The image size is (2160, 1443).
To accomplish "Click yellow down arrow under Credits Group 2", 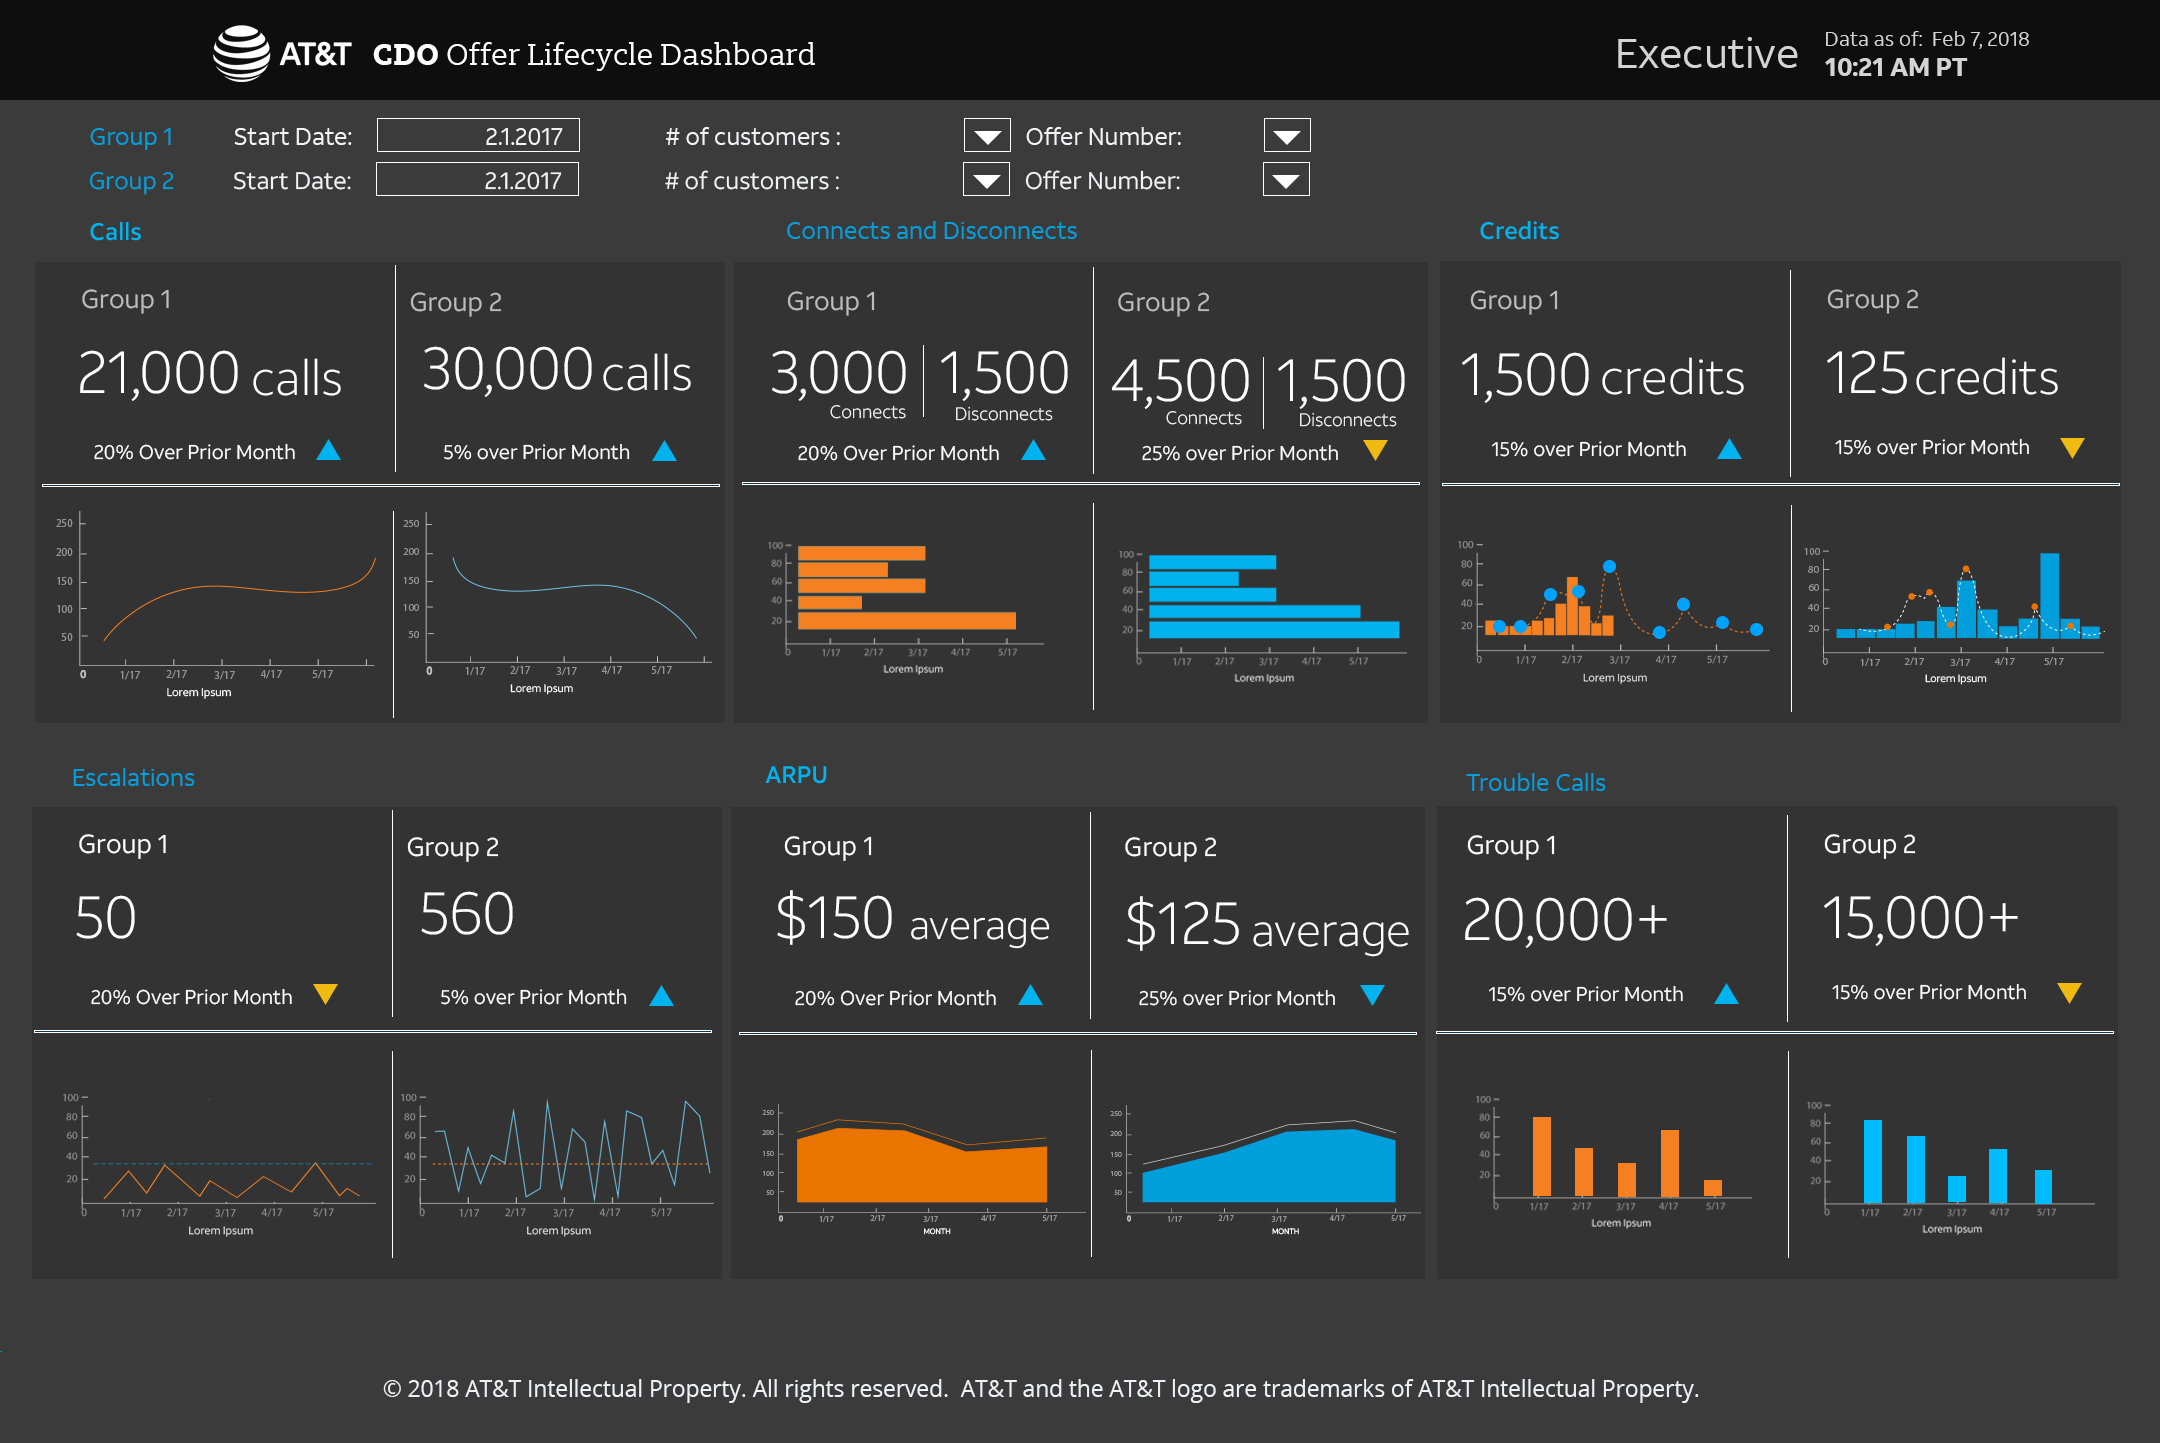I will click(x=2072, y=448).
